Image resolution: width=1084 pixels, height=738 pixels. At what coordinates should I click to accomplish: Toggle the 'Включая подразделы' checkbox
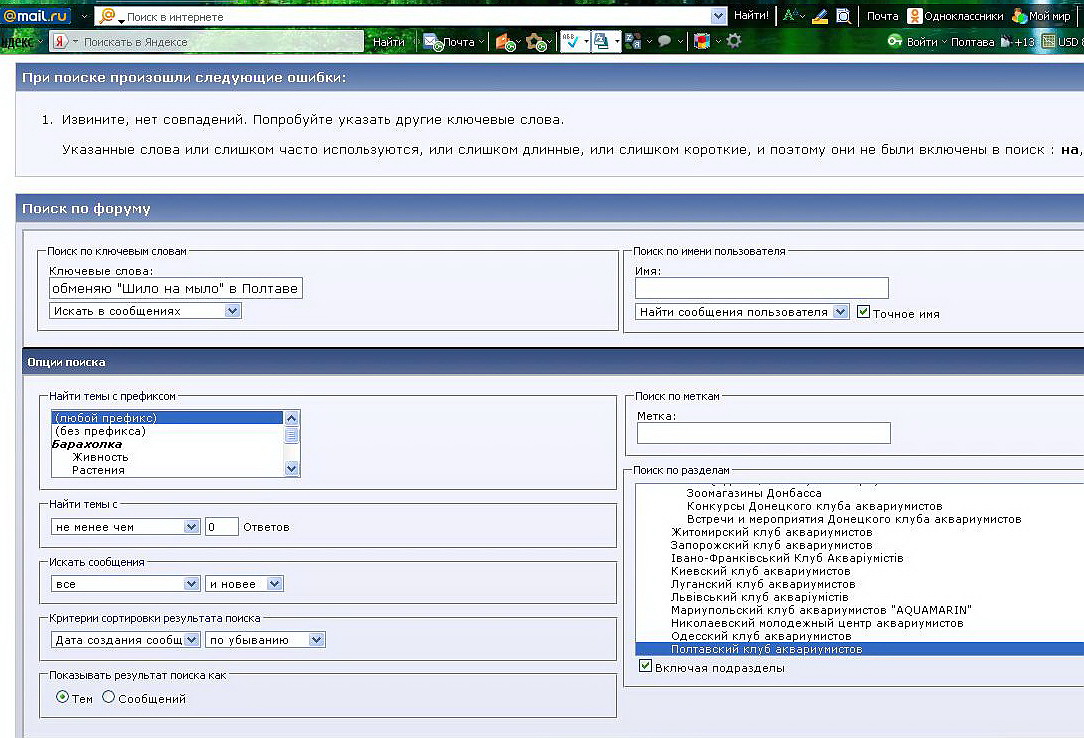(645, 667)
